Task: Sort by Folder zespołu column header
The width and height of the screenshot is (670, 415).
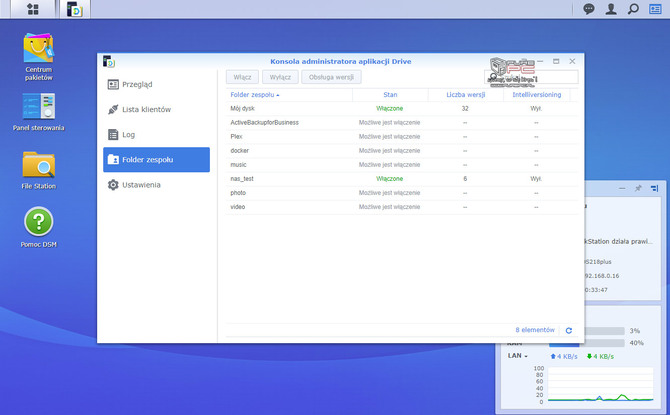Action: coord(289,95)
